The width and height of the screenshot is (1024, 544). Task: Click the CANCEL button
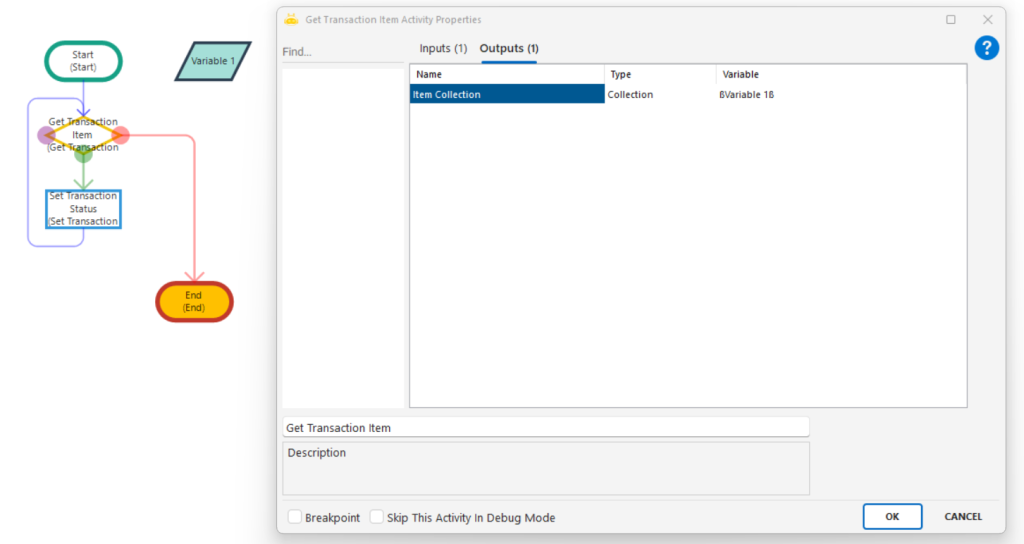pos(963,517)
